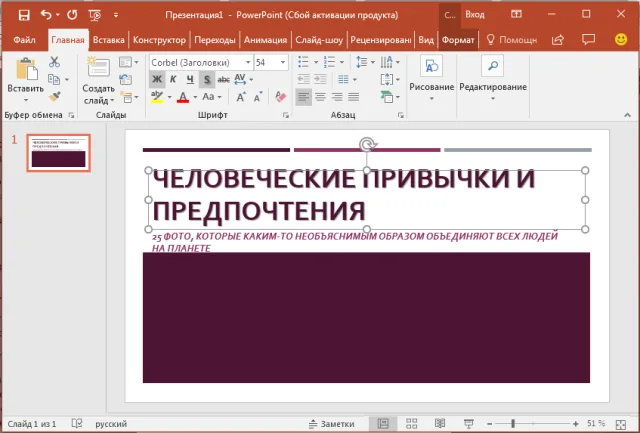Toggle Italic (К) formatting
Viewport: 640px width, 433px height.
173,79
